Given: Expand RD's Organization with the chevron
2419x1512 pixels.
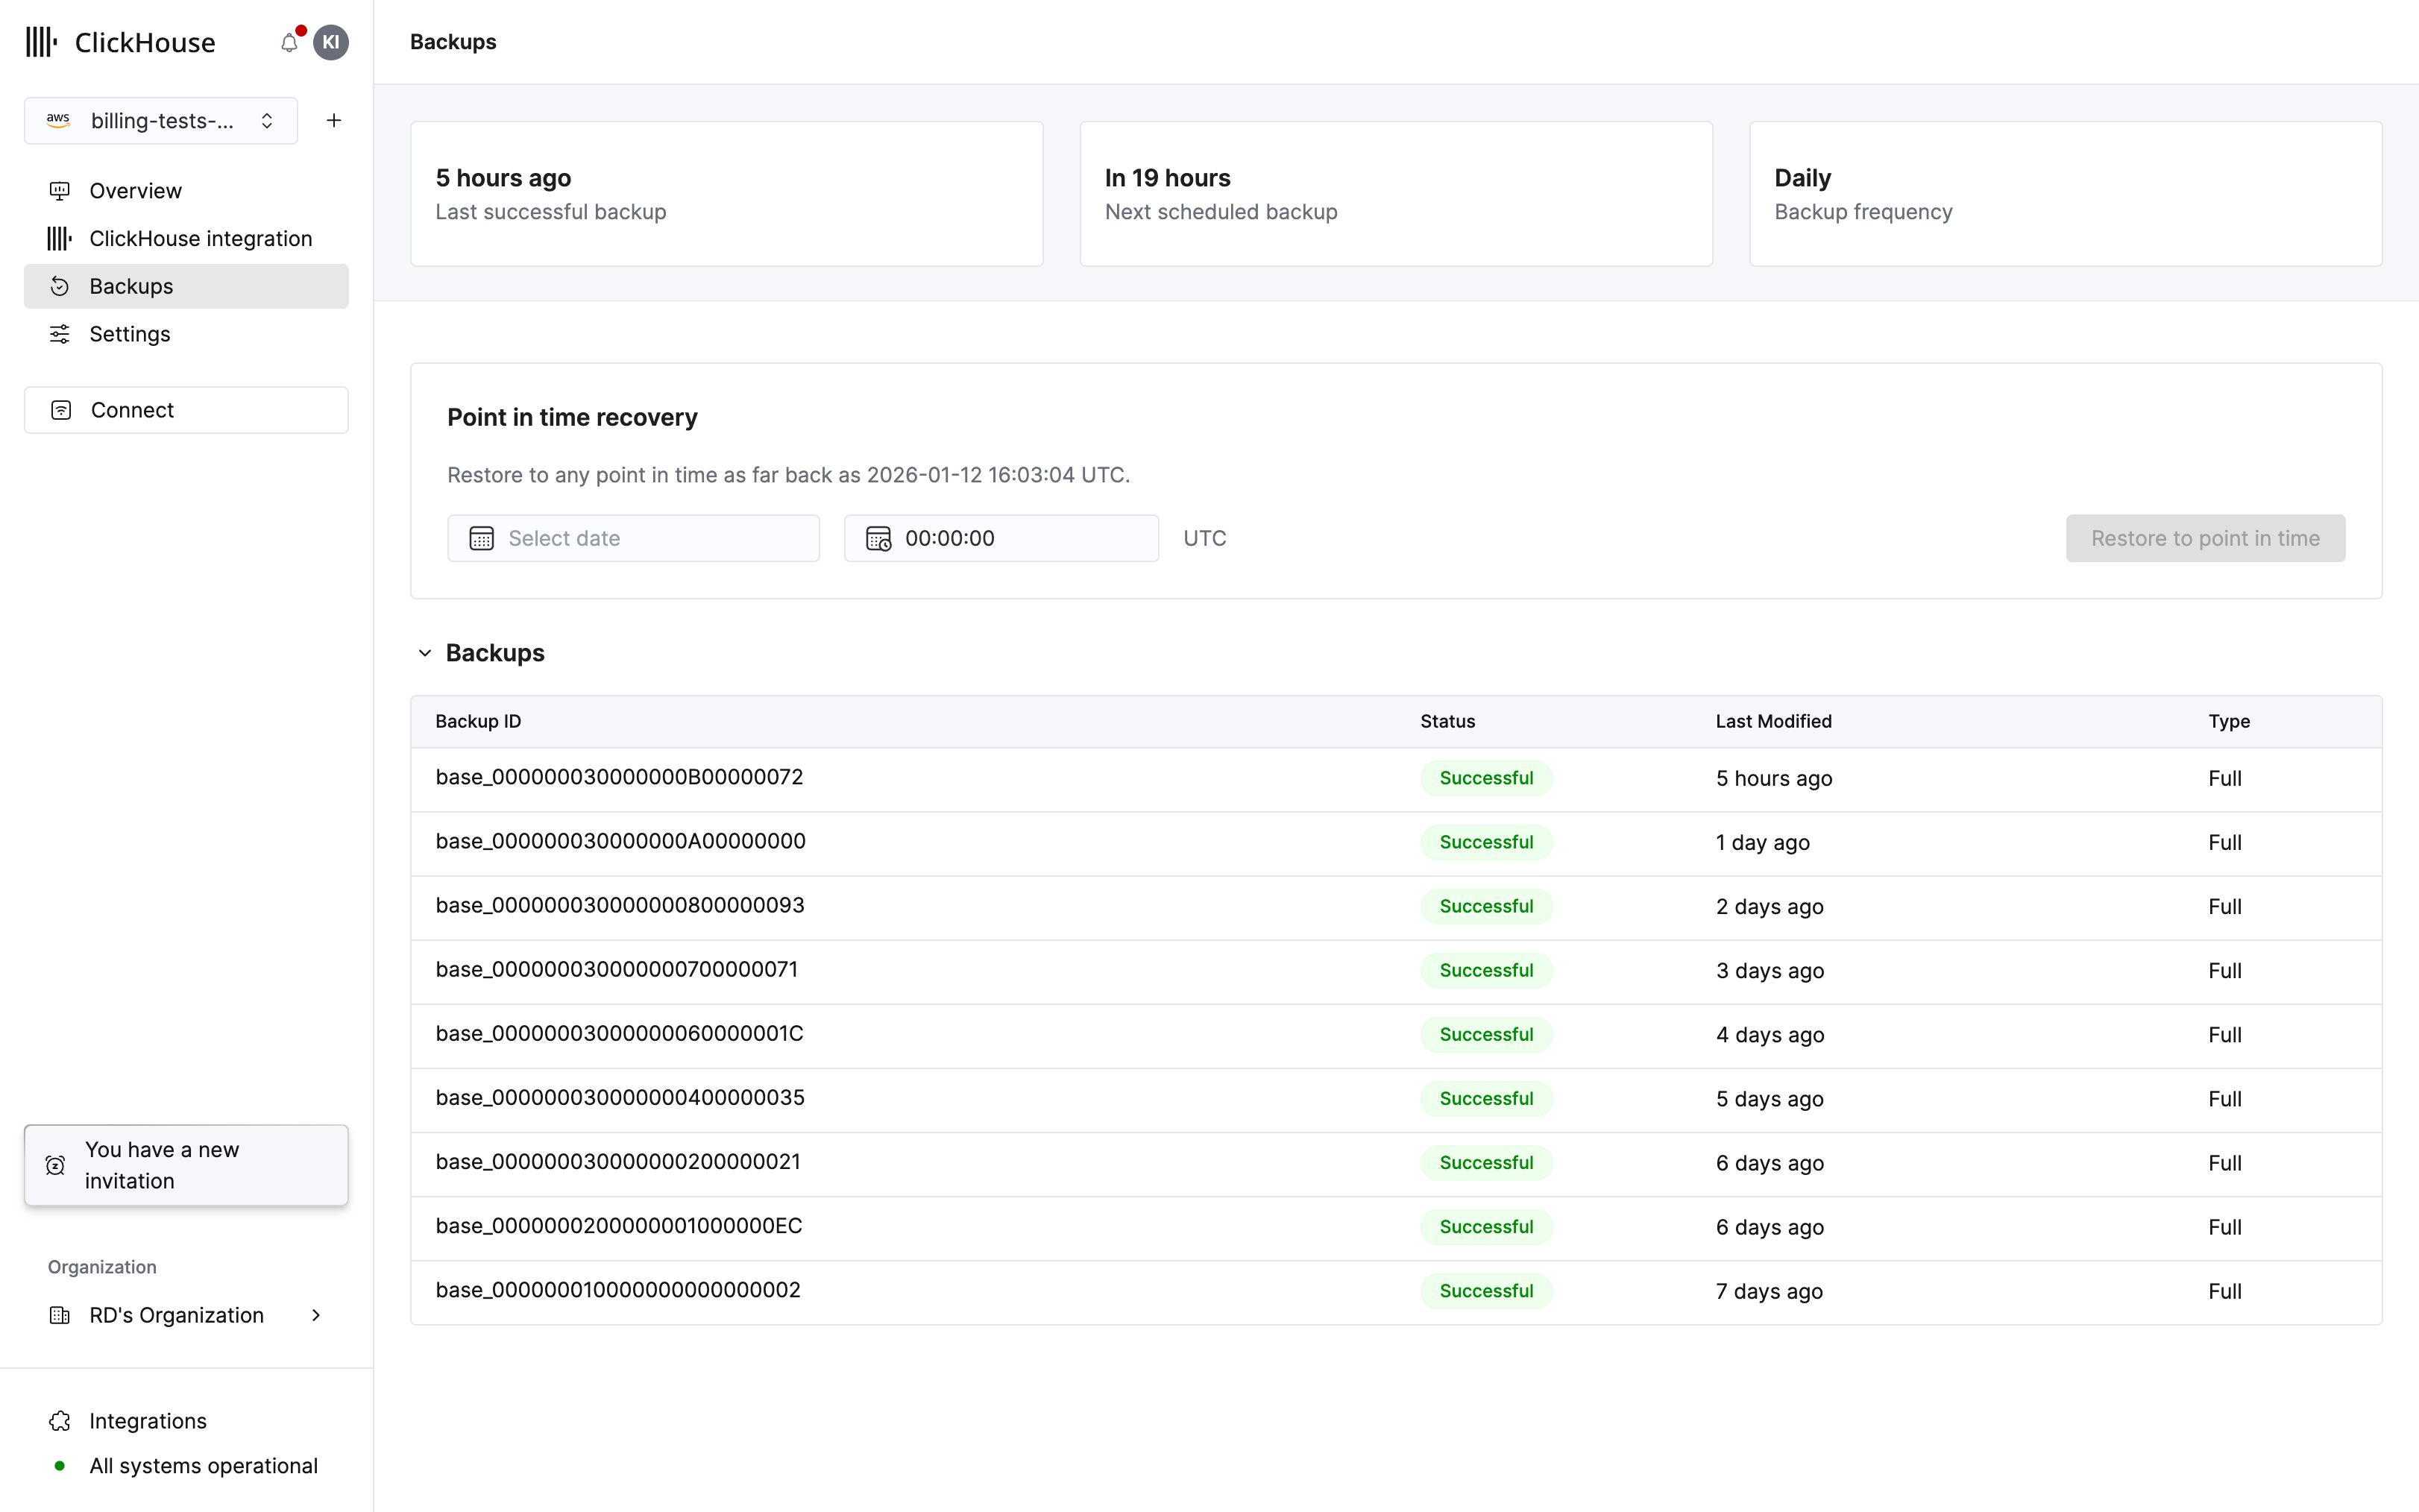Looking at the screenshot, I should pos(316,1315).
